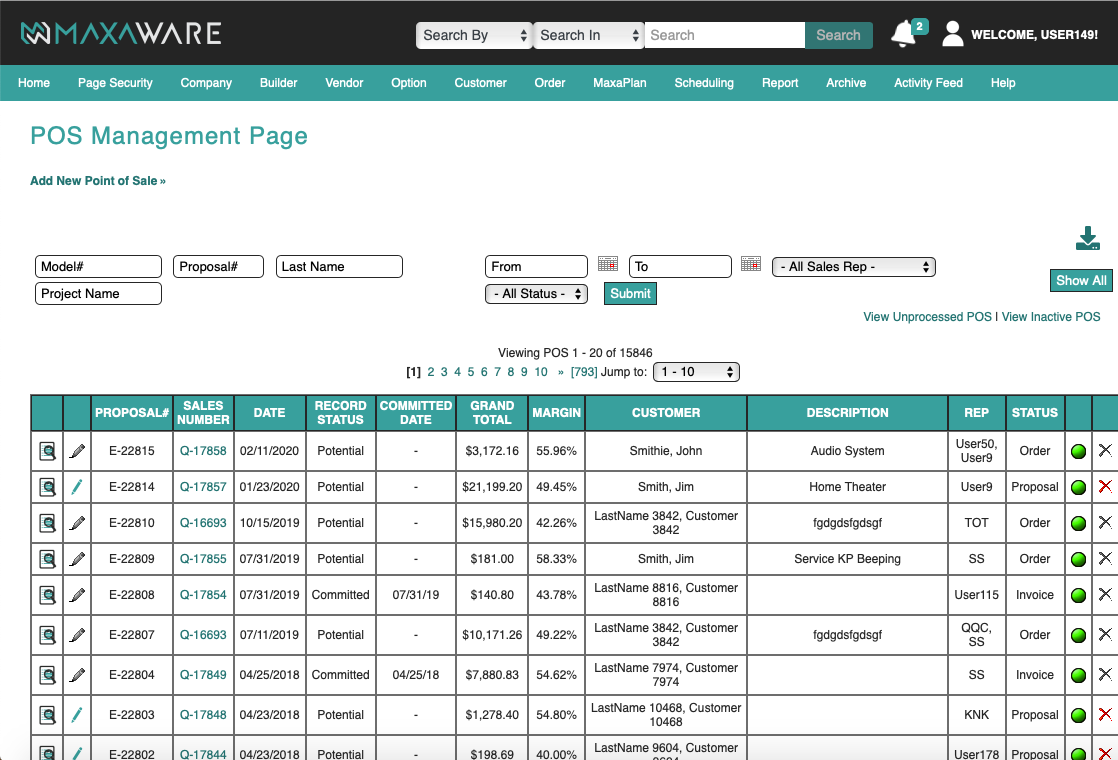Open Add New Point of Sale link

point(98,181)
